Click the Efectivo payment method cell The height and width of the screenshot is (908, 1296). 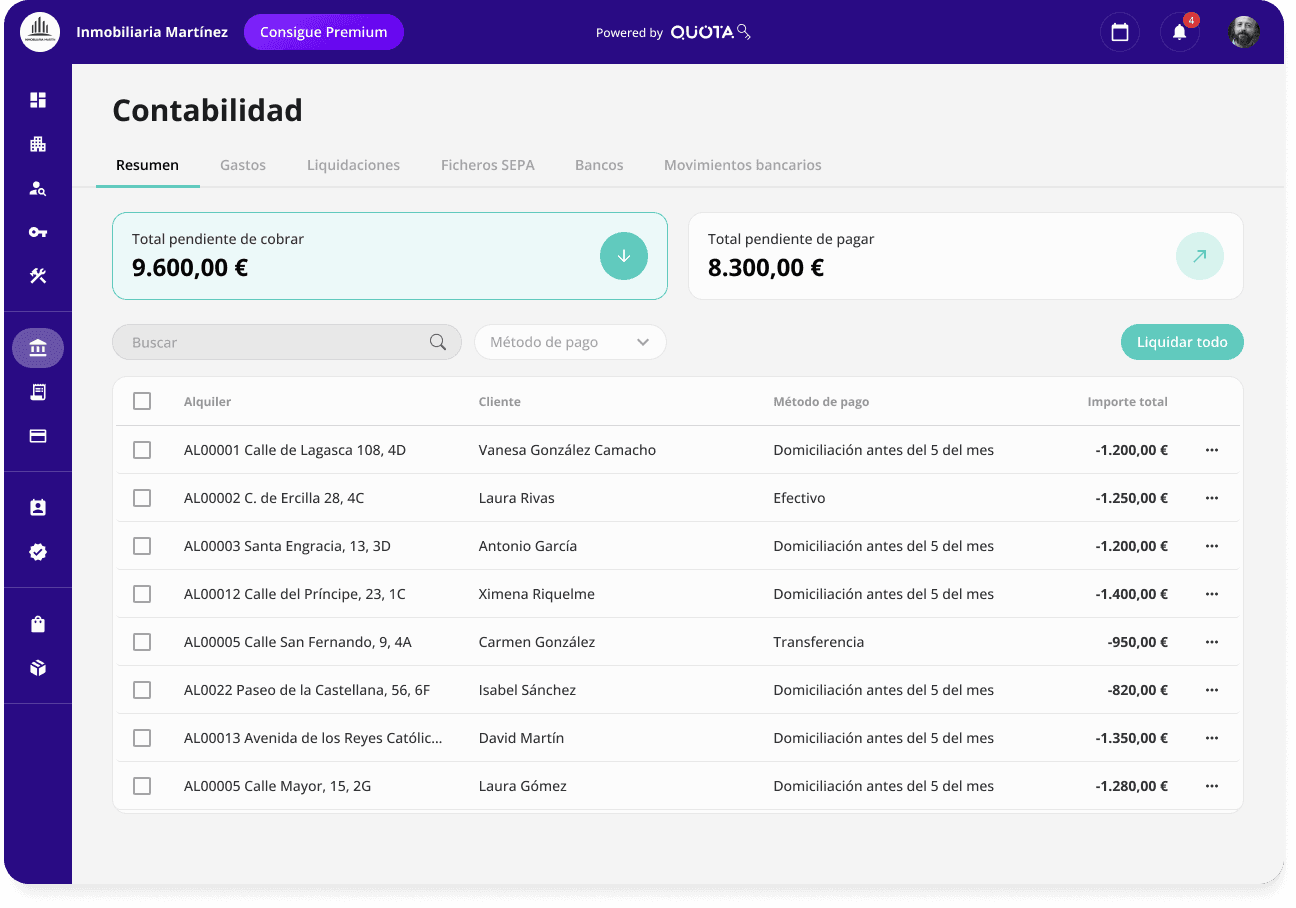(x=799, y=498)
